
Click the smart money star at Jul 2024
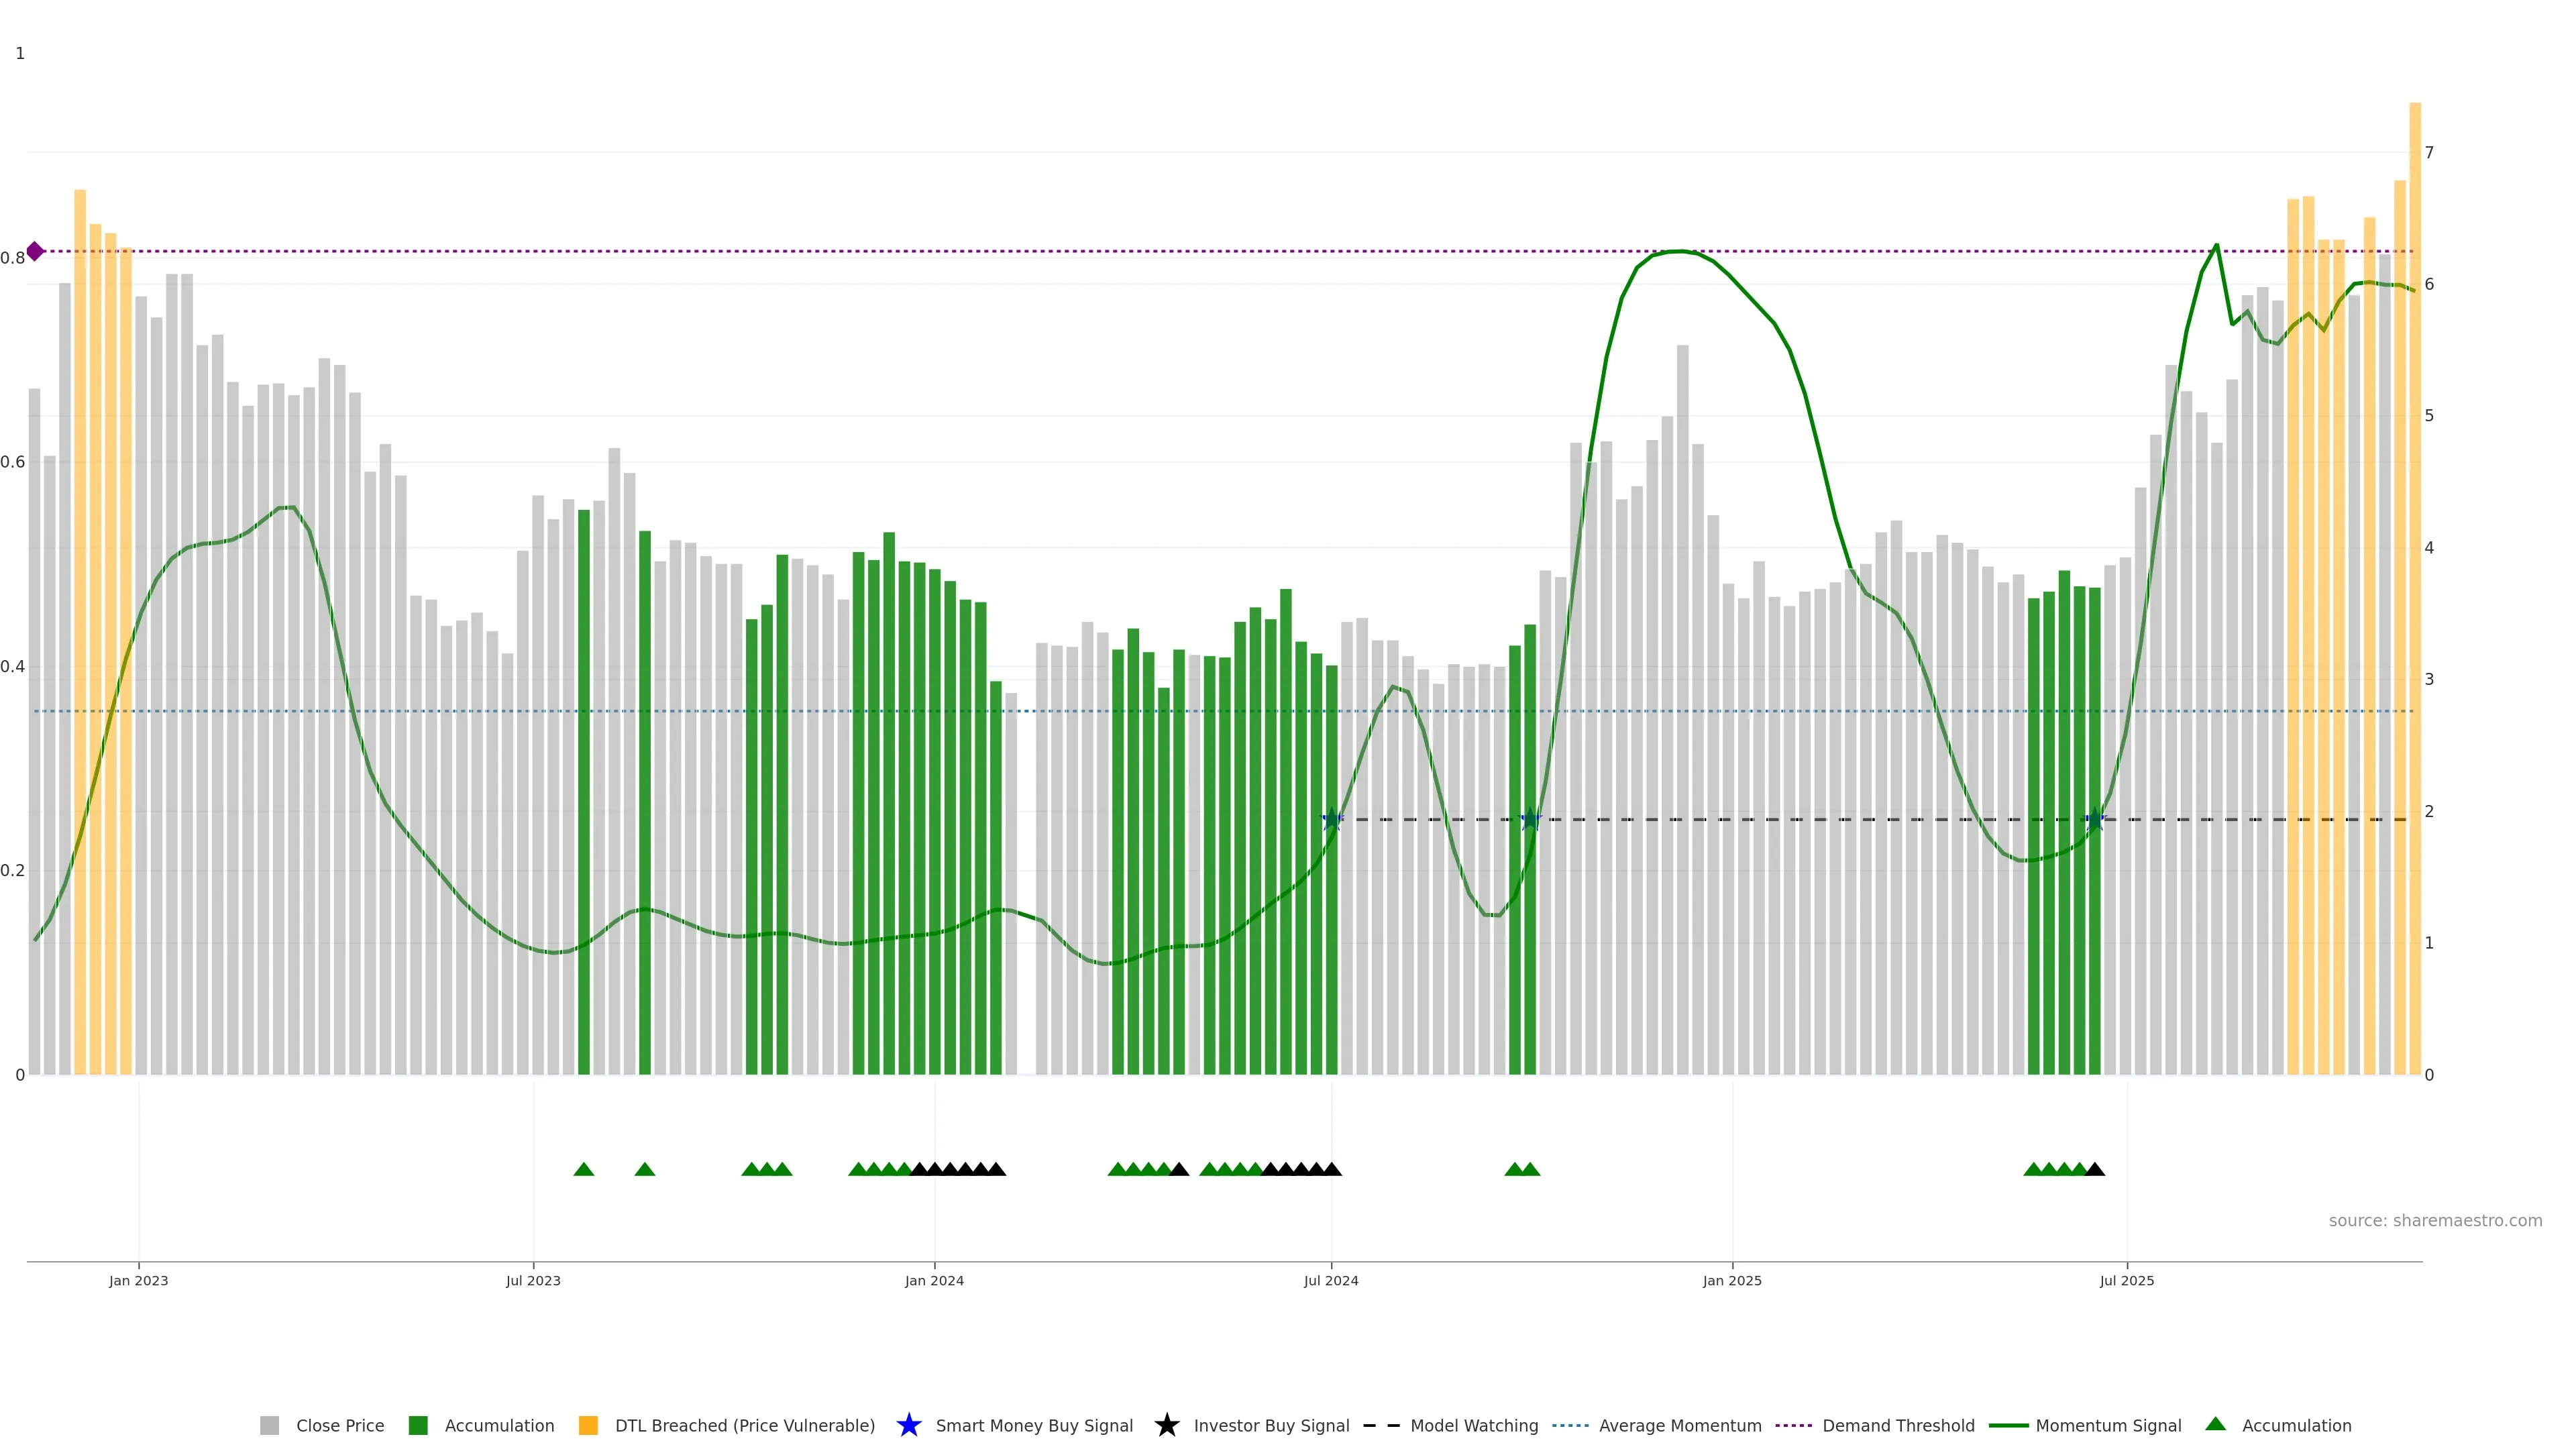click(1331, 820)
